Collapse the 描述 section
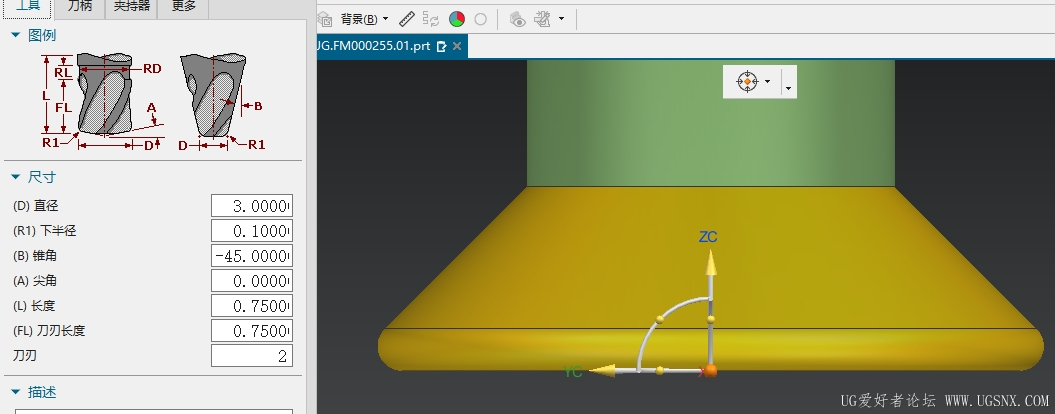This screenshot has width=1055, height=414. [17, 392]
